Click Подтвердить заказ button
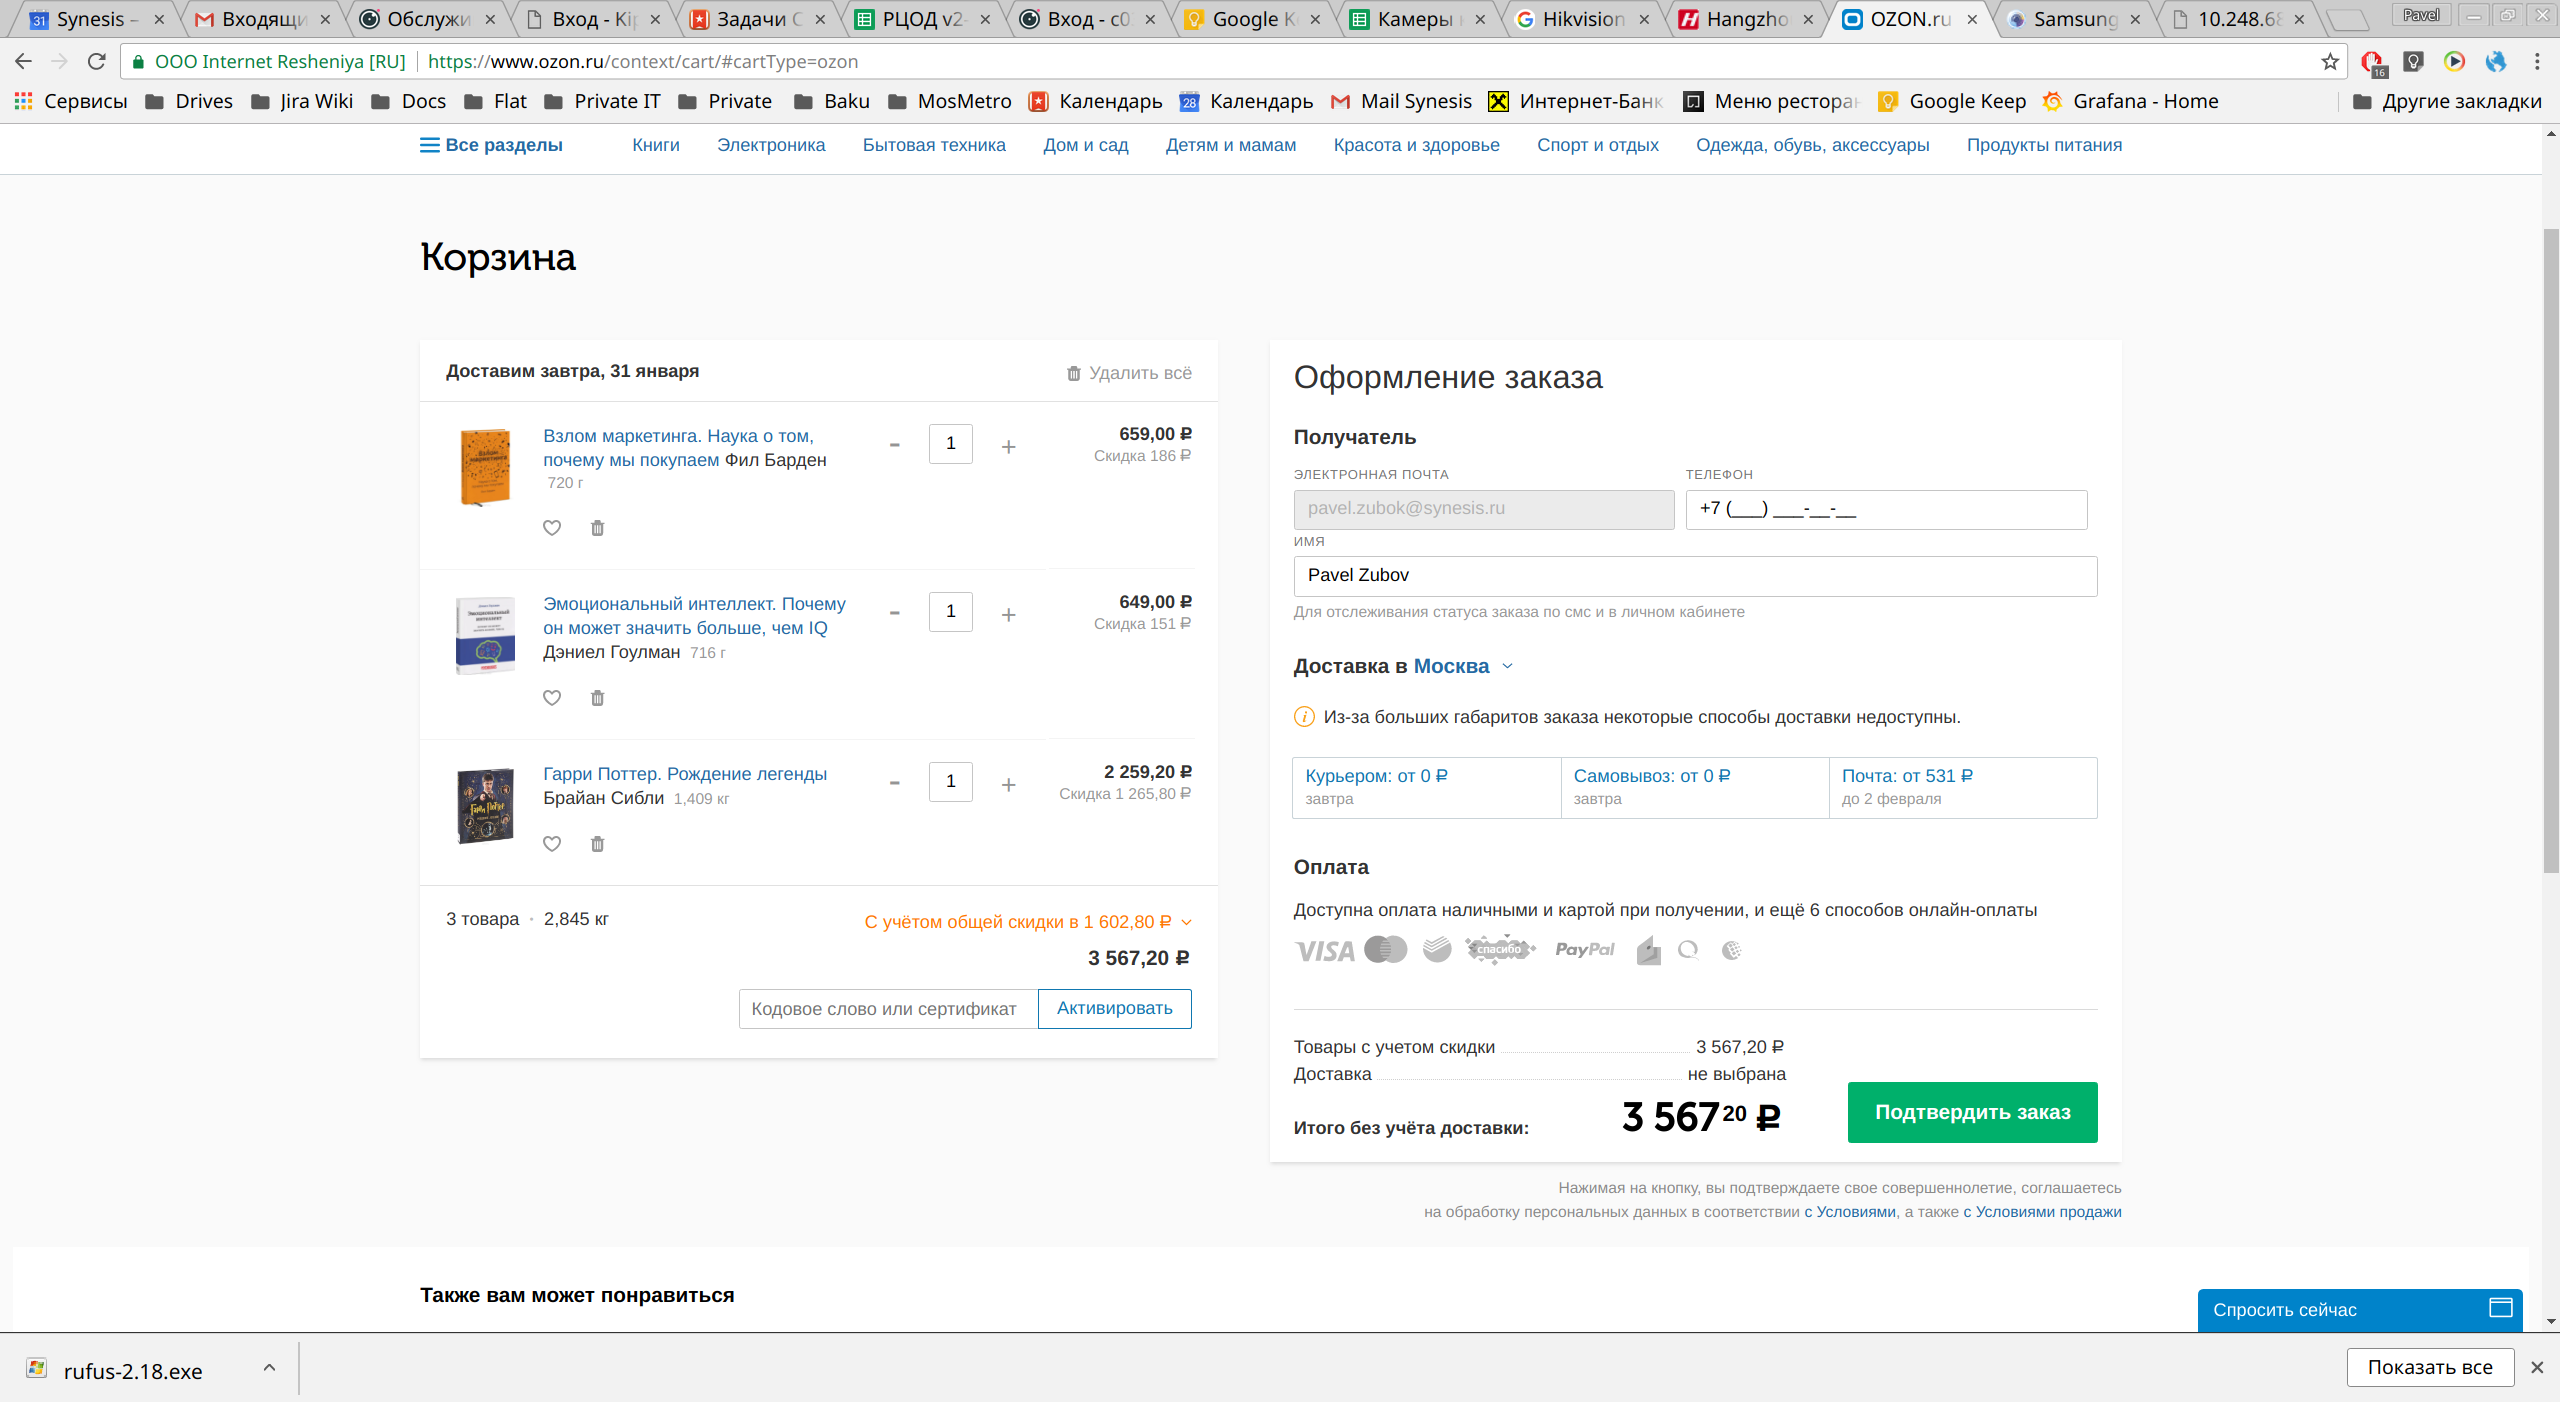 click(x=1972, y=1112)
